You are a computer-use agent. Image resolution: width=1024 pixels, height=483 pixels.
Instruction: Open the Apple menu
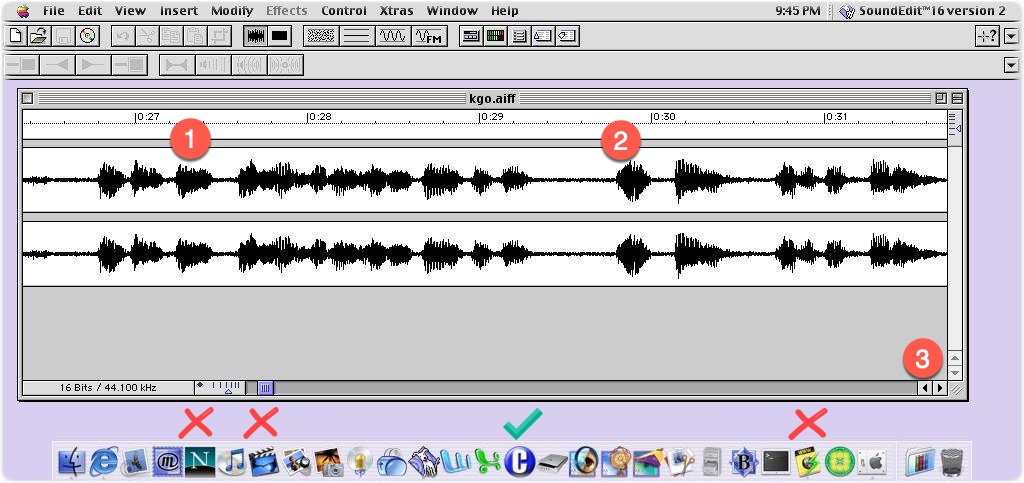(22, 10)
